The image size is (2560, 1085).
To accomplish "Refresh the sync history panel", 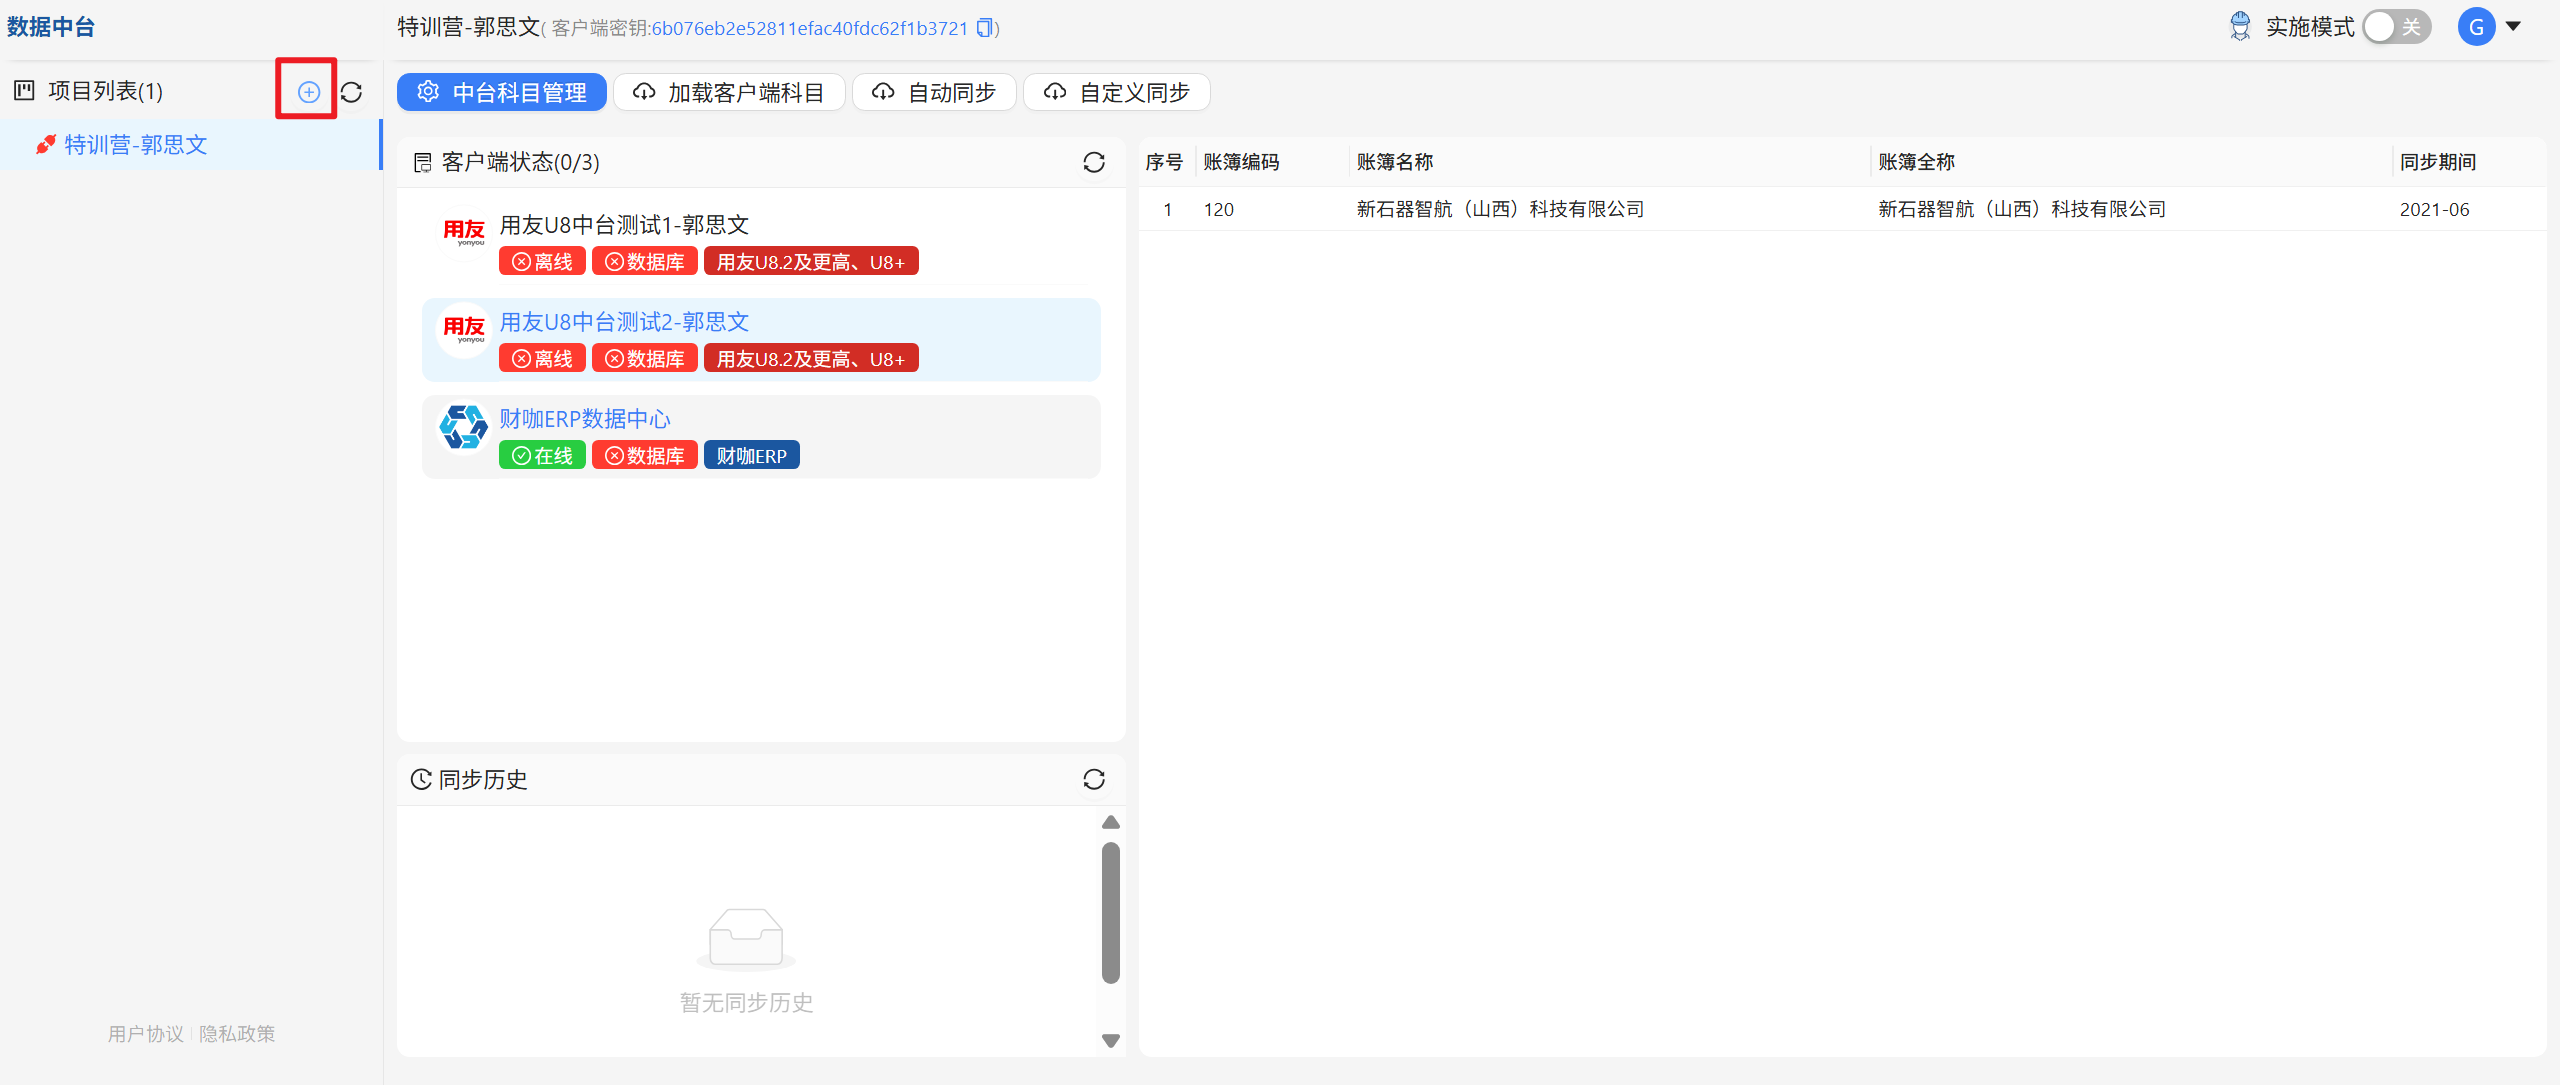I will pos(1094,779).
